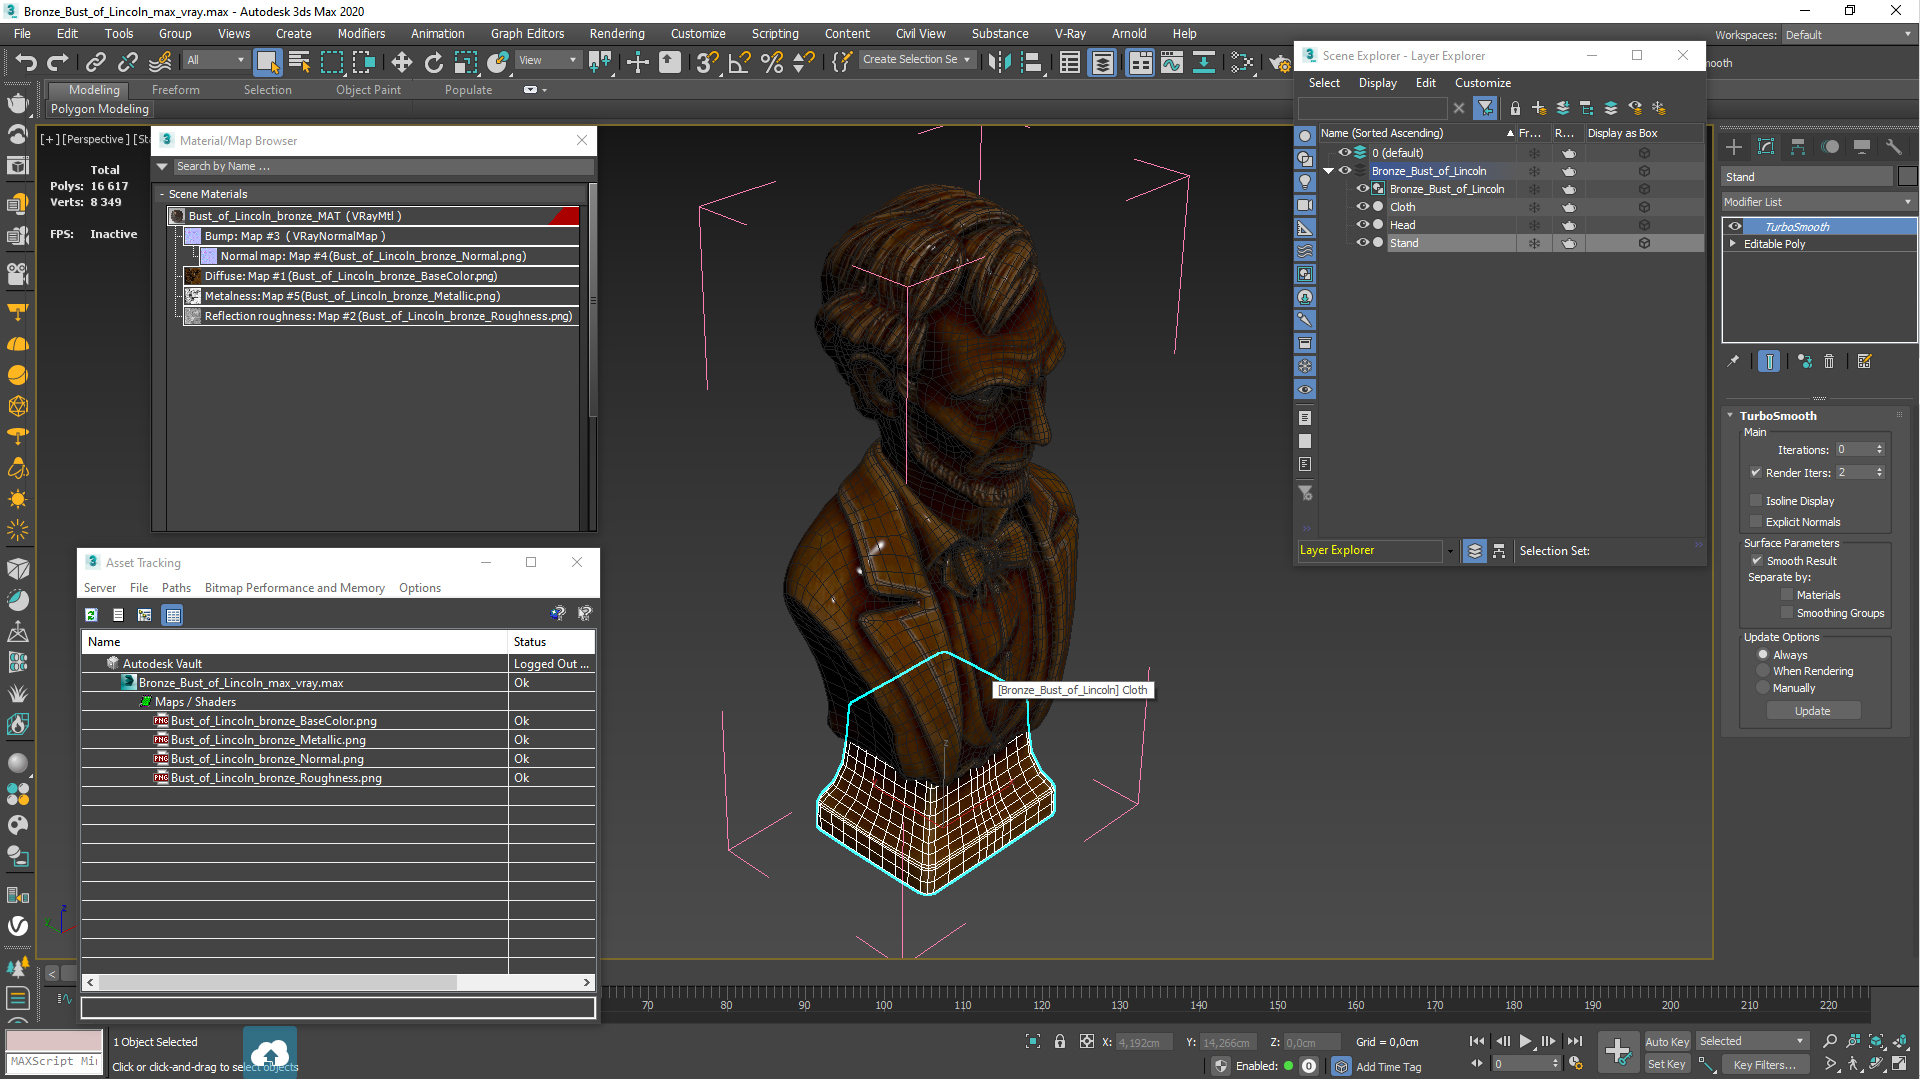This screenshot has width=1920, height=1080.
Task: Toggle Percent Snap icon
Action: pyautogui.click(x=771, y=62)
